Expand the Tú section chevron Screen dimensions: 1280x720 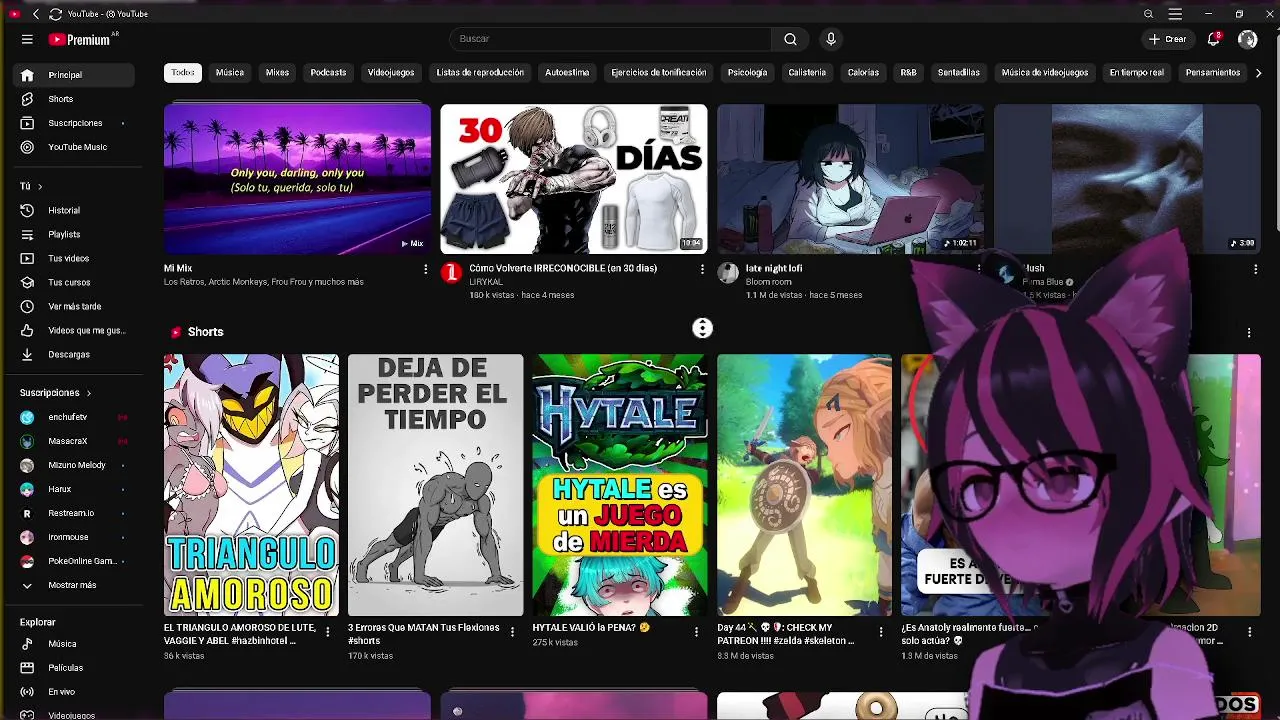pos(40,186)
